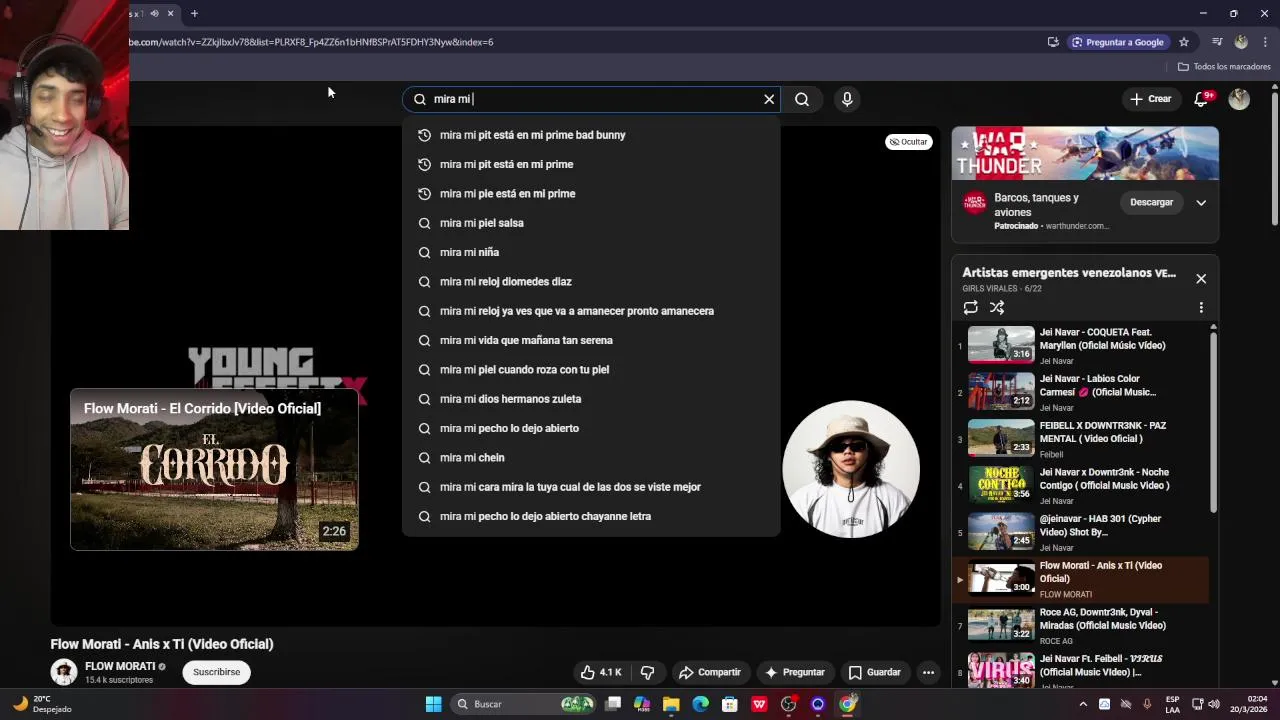
Task: Open File Explorer from the taskbar
Action: pos(671,704)
